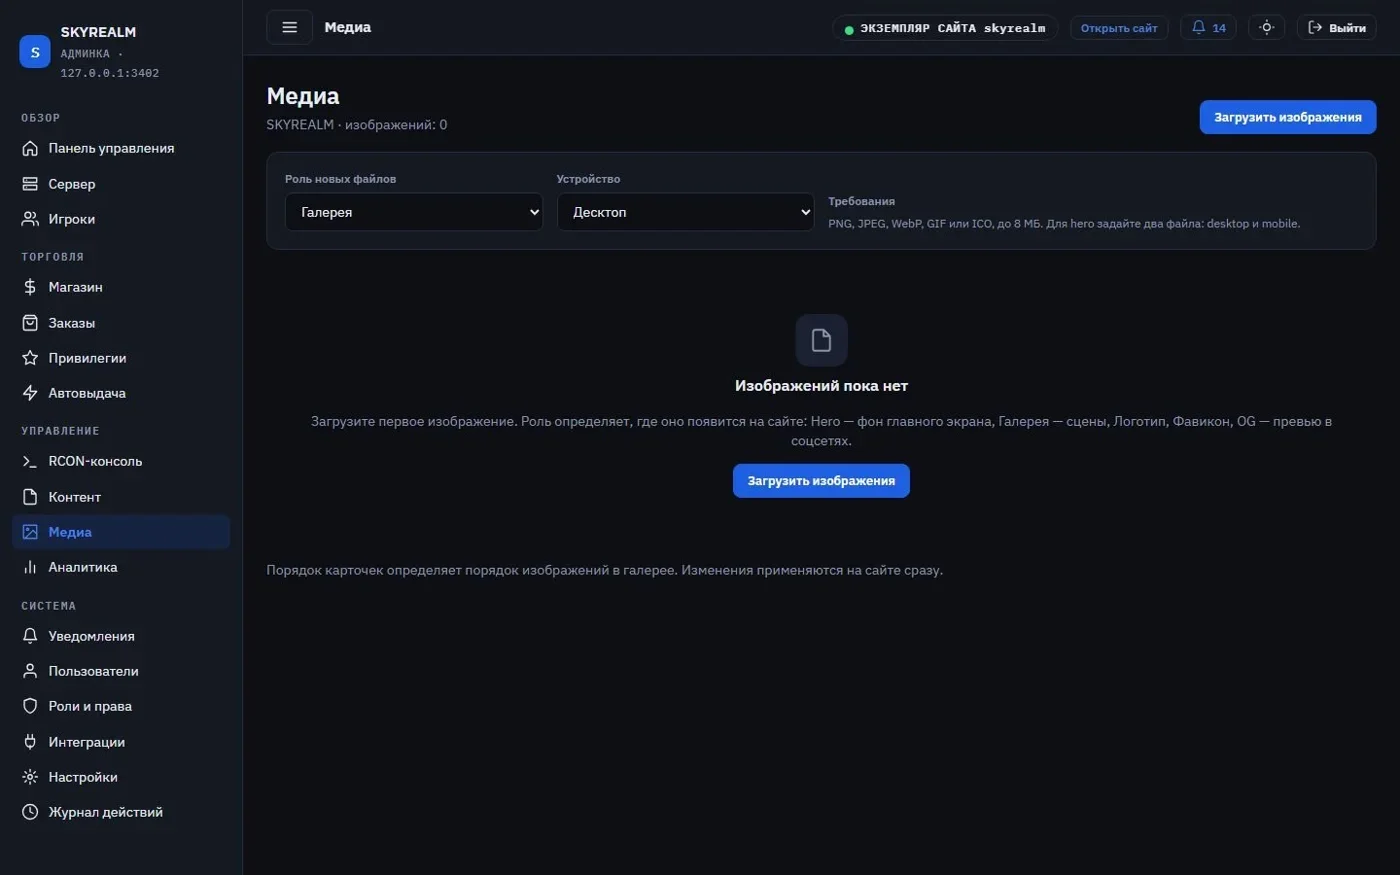Image resolution: width=1400 pixels, height=875 pixels.
Task: Click the top-right Загрузить изображения button
Action: pos(1288,117)
